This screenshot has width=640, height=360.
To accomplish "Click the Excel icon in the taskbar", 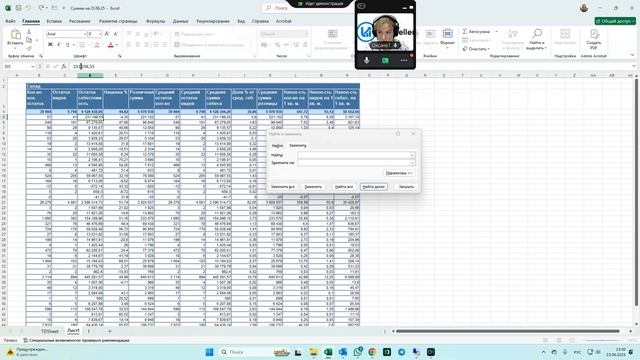I will point(328,352).
